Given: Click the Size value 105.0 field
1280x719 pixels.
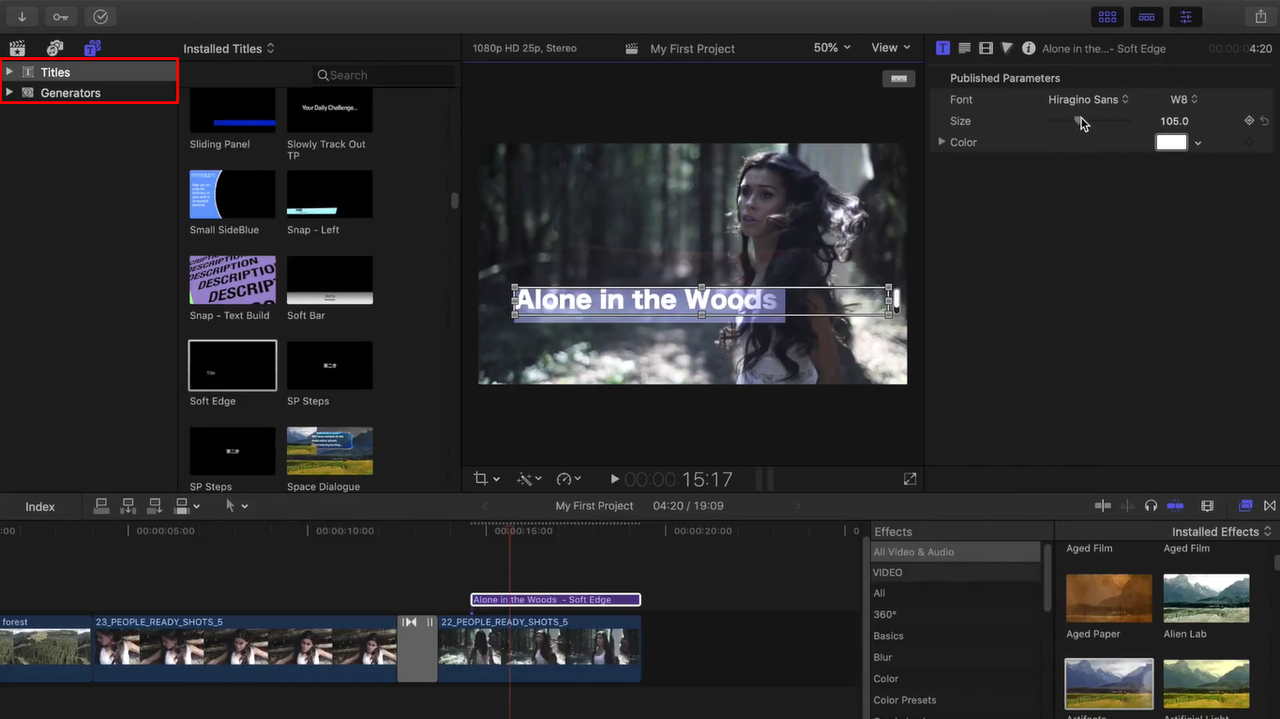Looking at the screenshot, I should (1174, 121).
